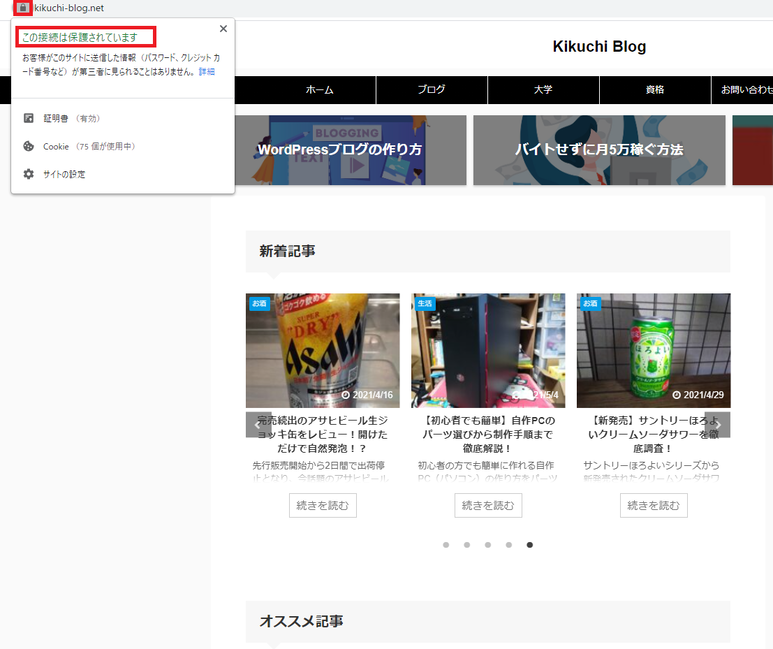Select third carousel pagination dot

[488, 545]
